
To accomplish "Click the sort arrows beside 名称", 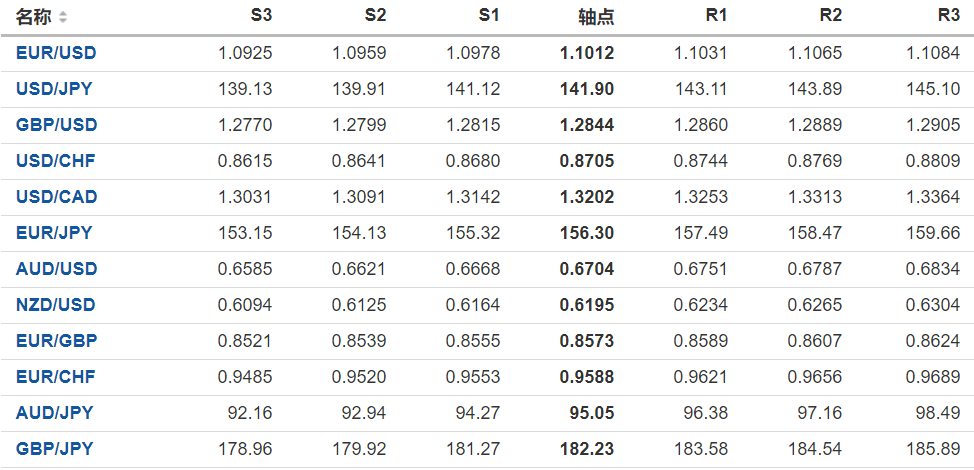I will click(x=64, y=17).
